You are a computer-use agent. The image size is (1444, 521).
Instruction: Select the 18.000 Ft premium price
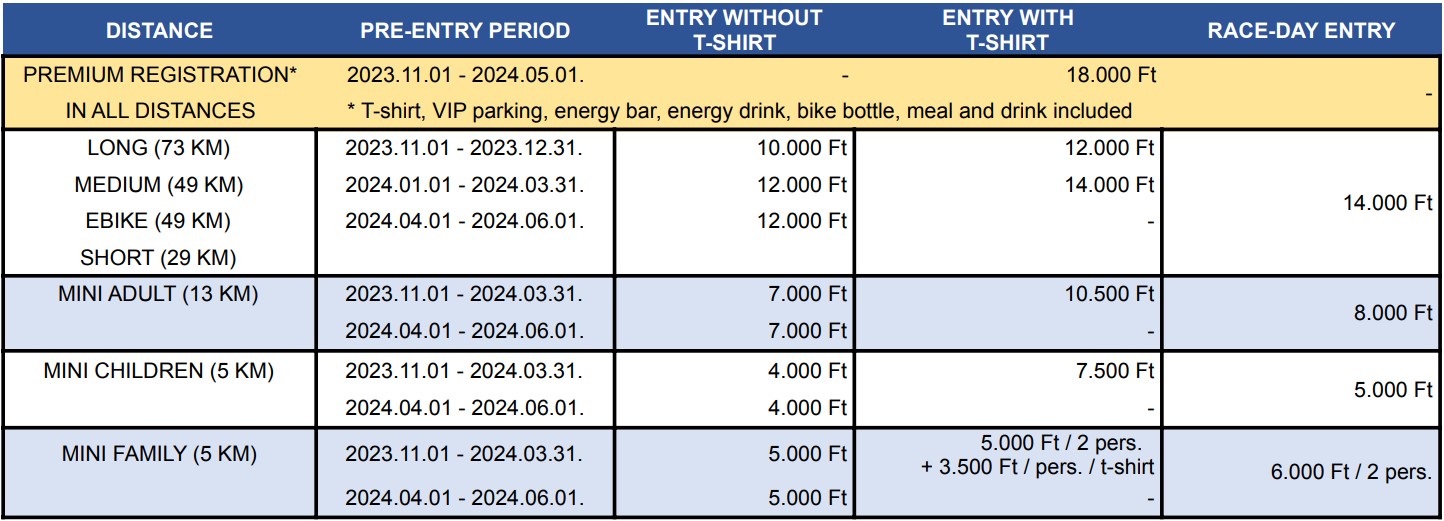pyautogui.click(x=1111, y=75)
